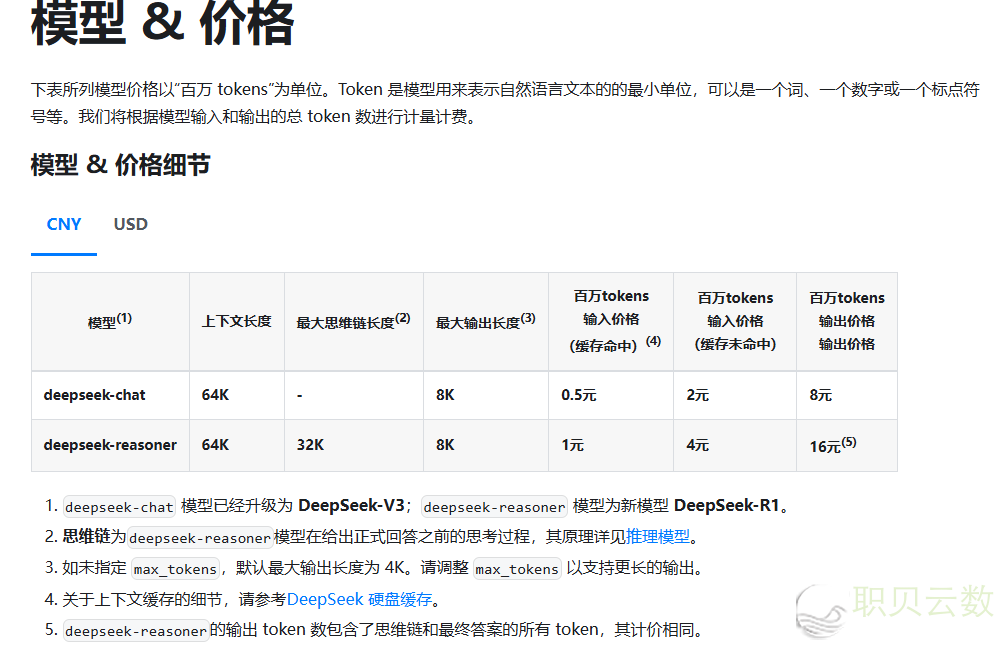Viewport: 1001px width, 646px height.
Task: Click the dash cell in deepseek-chat row
Action: click(x=354, y=395)
